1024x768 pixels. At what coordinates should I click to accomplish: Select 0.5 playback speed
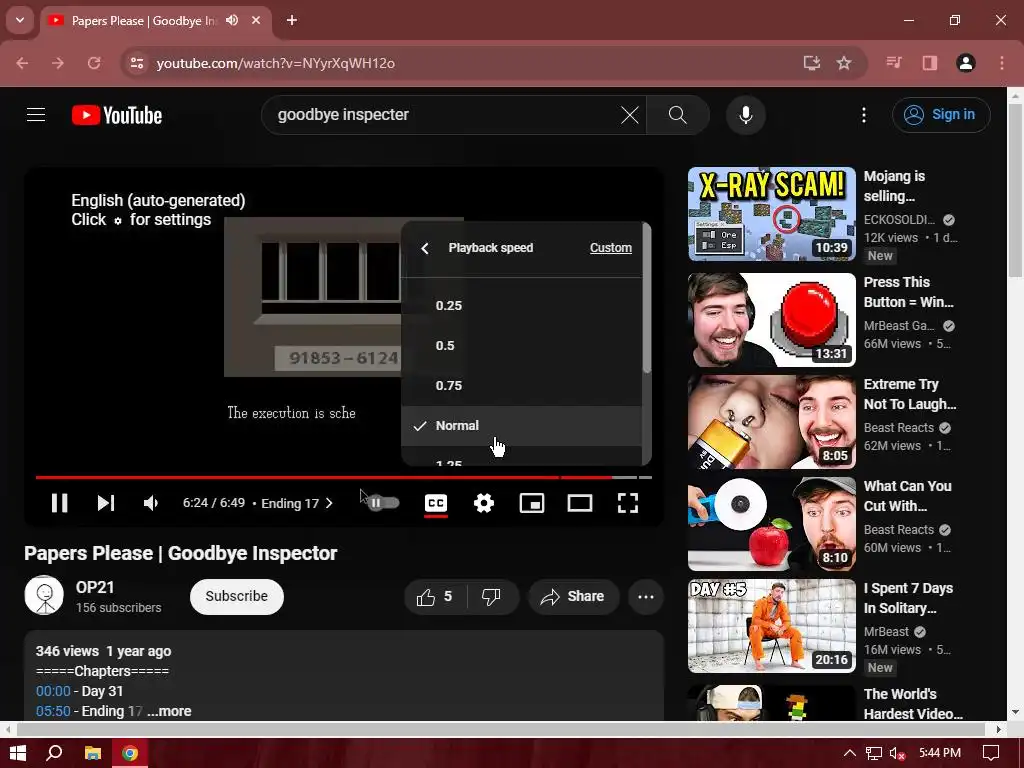pyautogui.click(x=522, y=345)
